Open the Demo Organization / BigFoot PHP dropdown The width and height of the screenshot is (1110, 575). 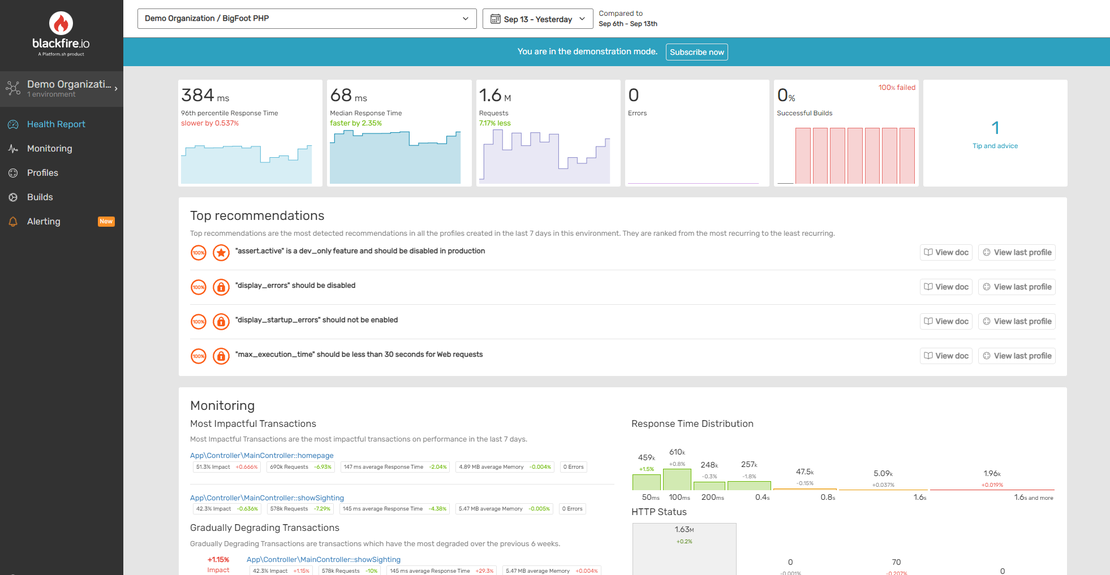pyautogui.click(x=306, y=19)
